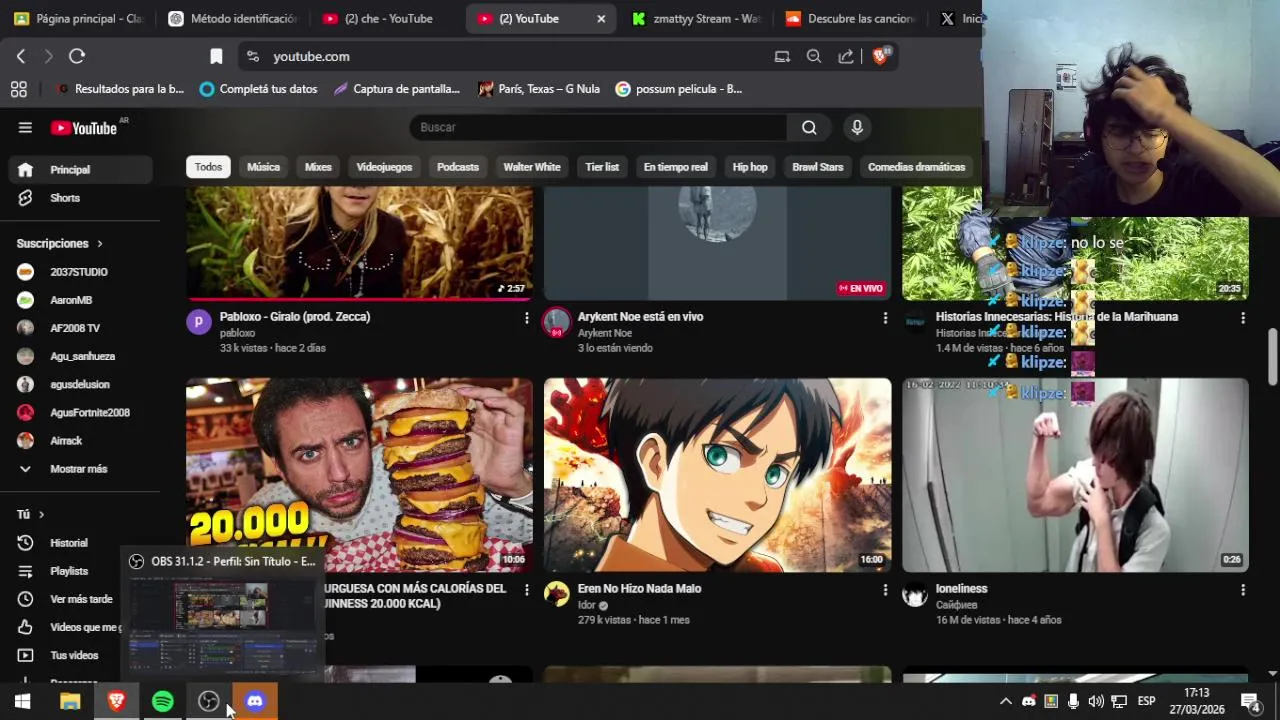The width and height of the screenshot is (1280, 720).
Task: Open ESP language indicator
Action: [x=1146, y=701]
